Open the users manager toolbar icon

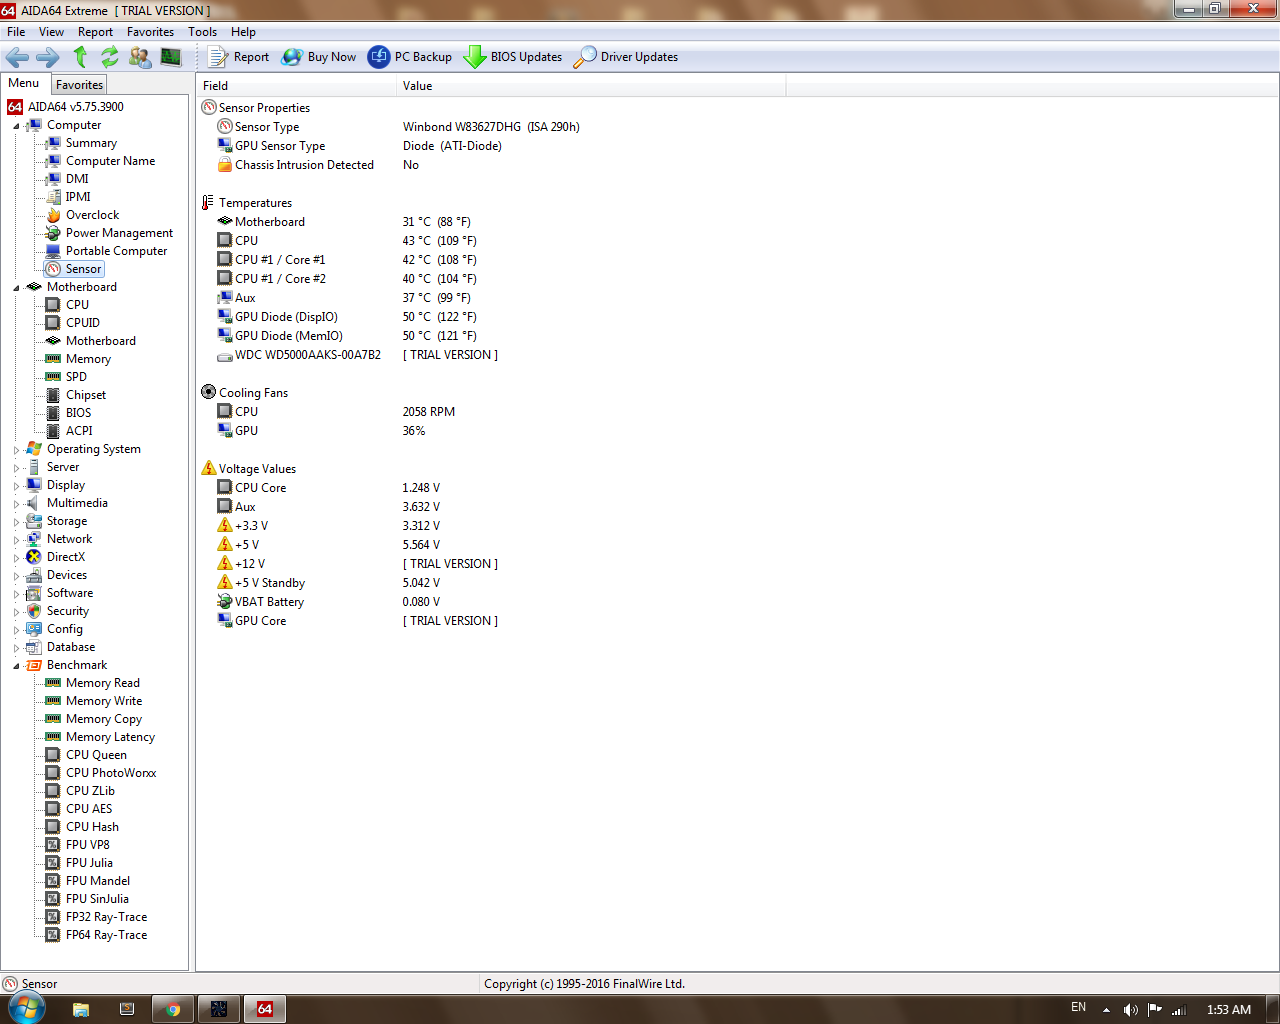[141, 57]
